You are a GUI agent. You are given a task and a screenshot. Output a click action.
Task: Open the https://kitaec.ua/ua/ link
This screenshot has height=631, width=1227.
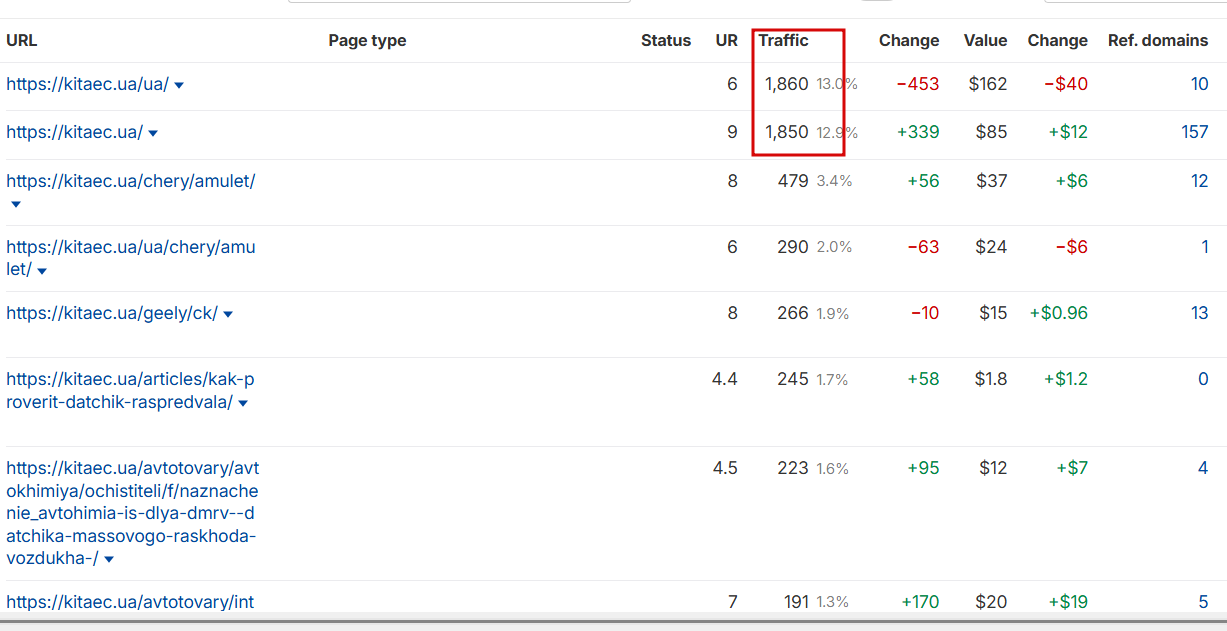[87, 84]
